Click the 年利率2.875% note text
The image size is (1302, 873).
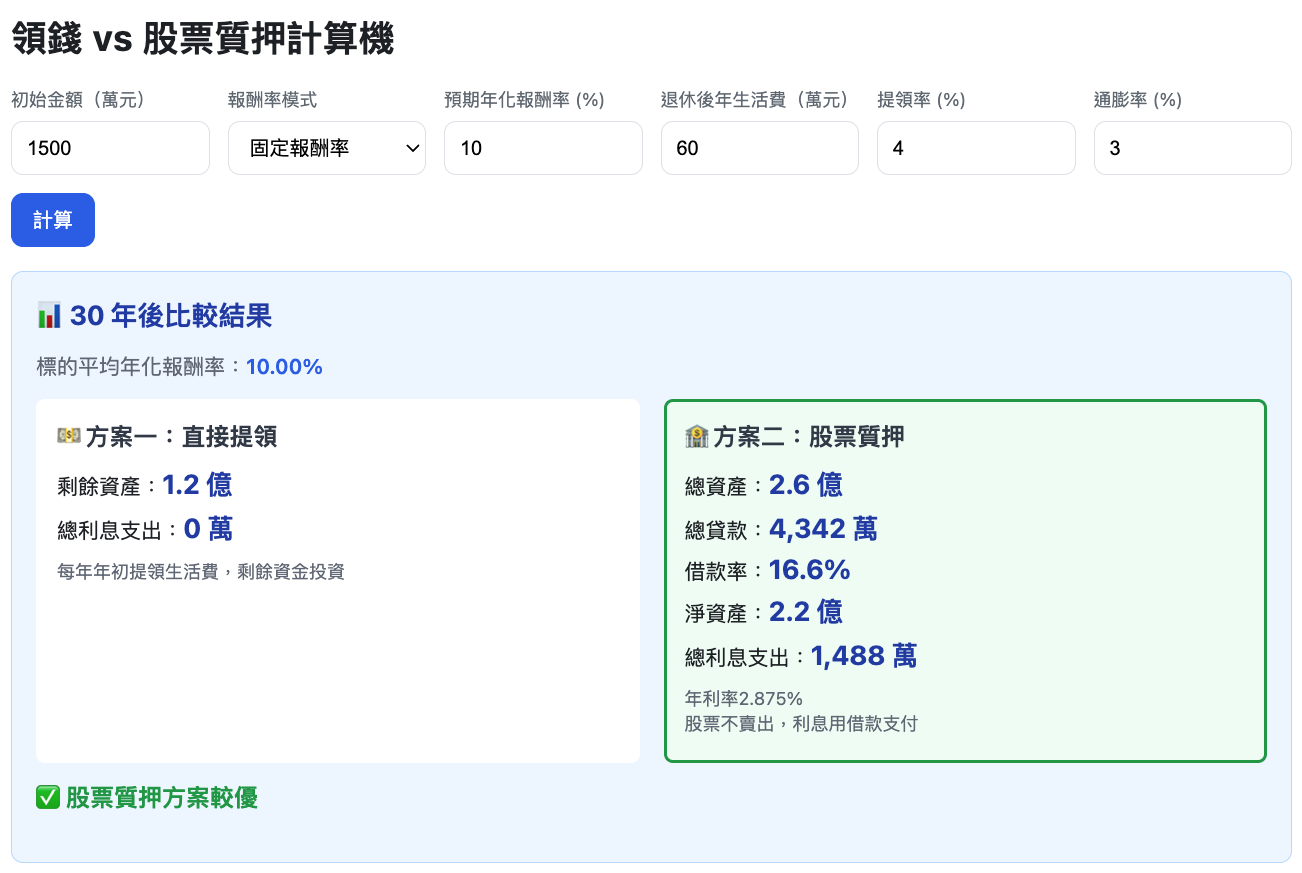[743, 698]
